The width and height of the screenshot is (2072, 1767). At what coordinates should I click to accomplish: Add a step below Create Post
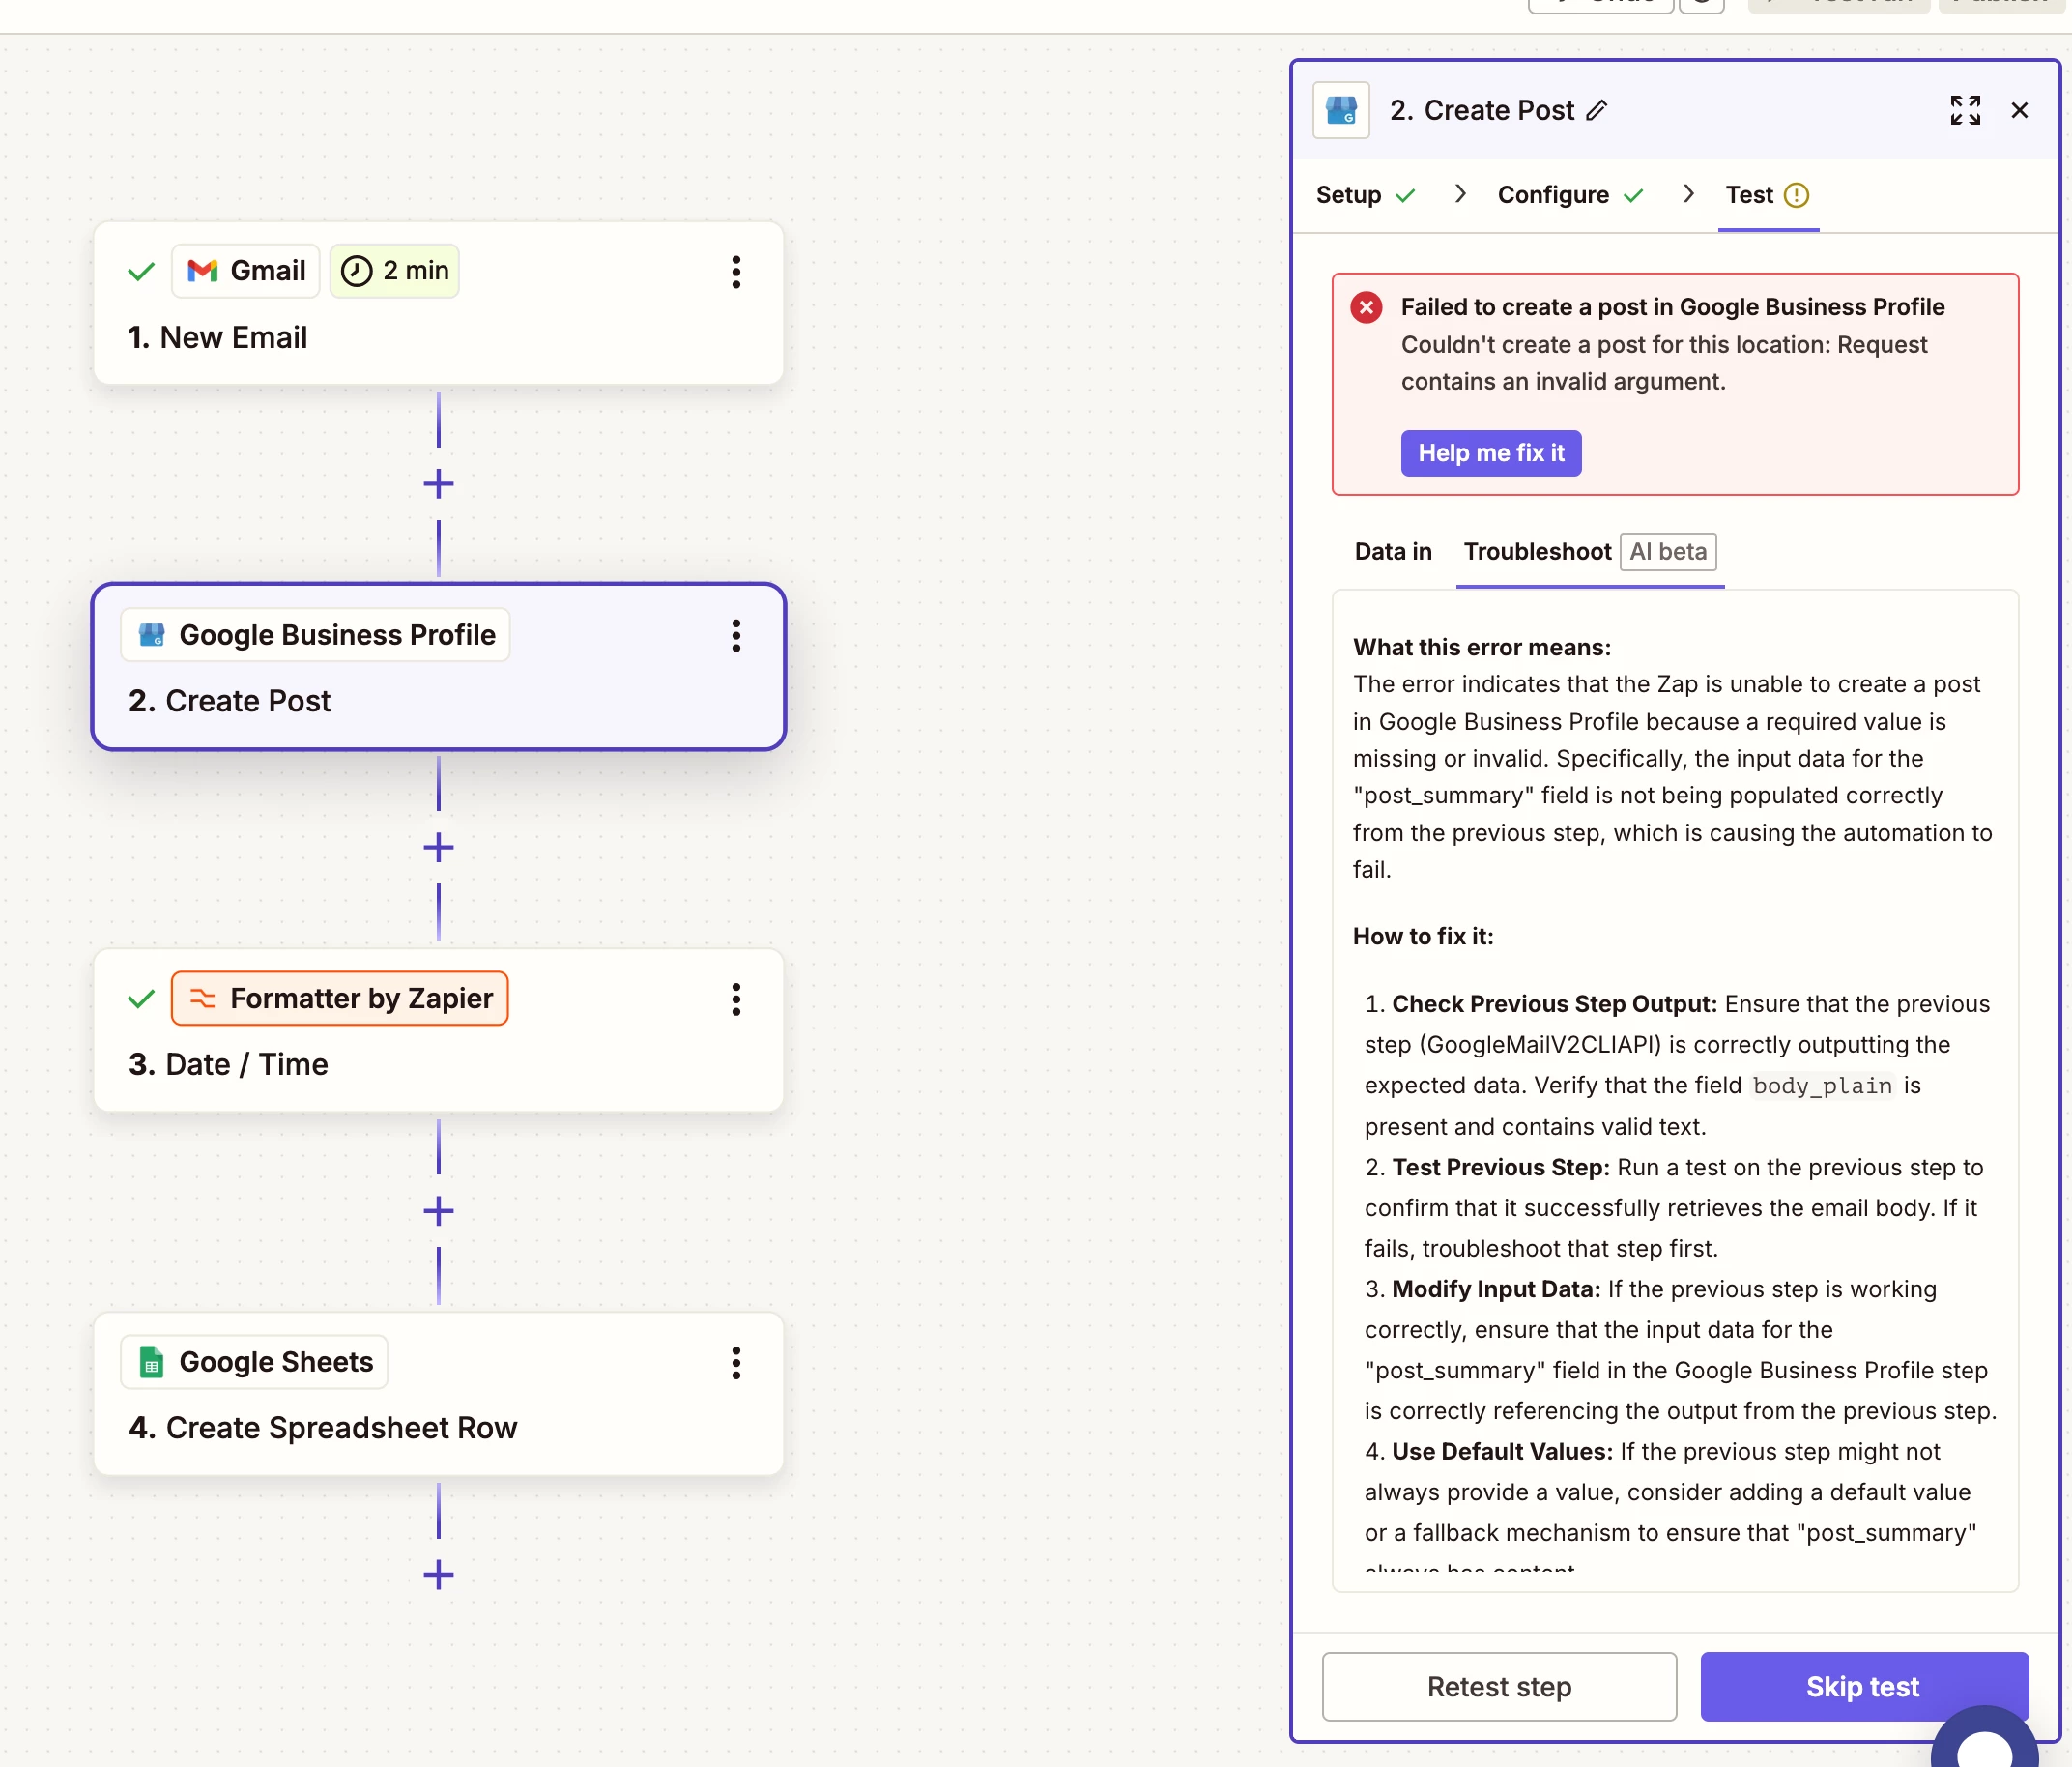(438, 848)
